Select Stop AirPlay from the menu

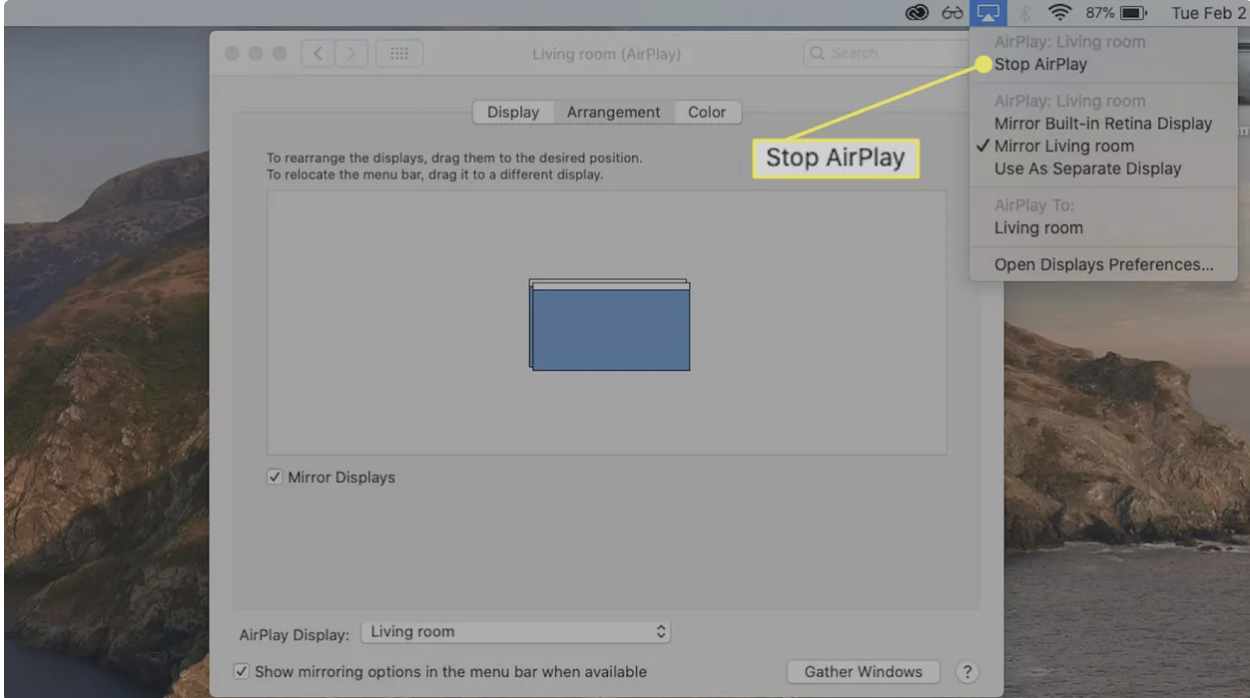point(1040,64)
